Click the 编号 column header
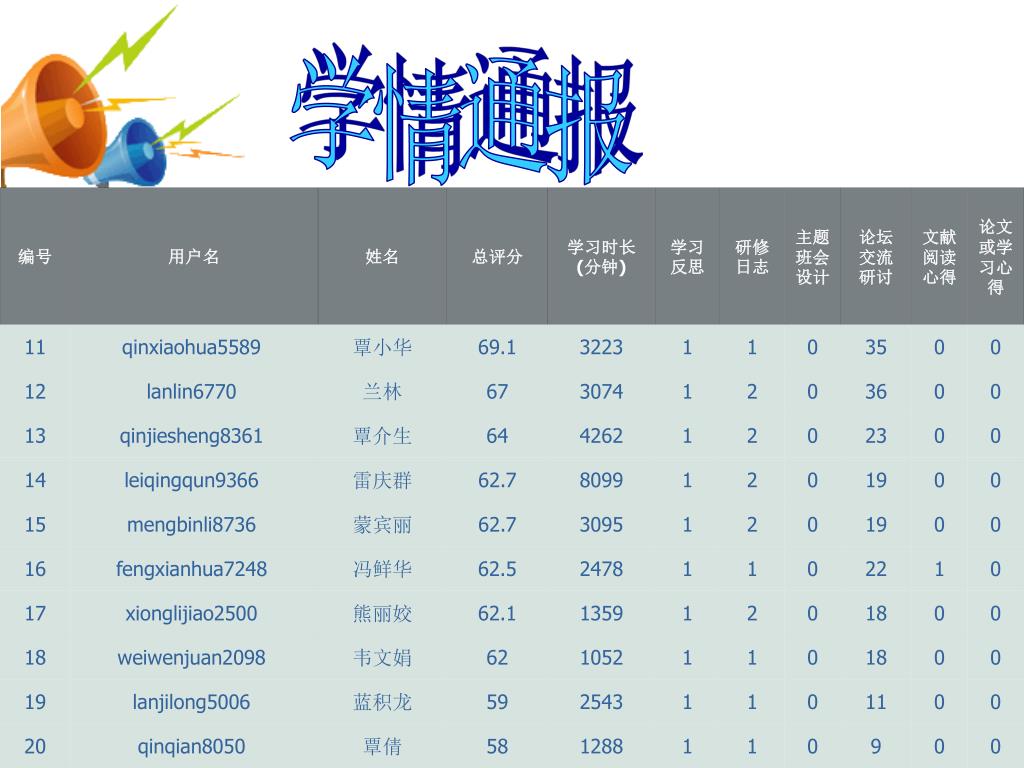 pos(35,257)
